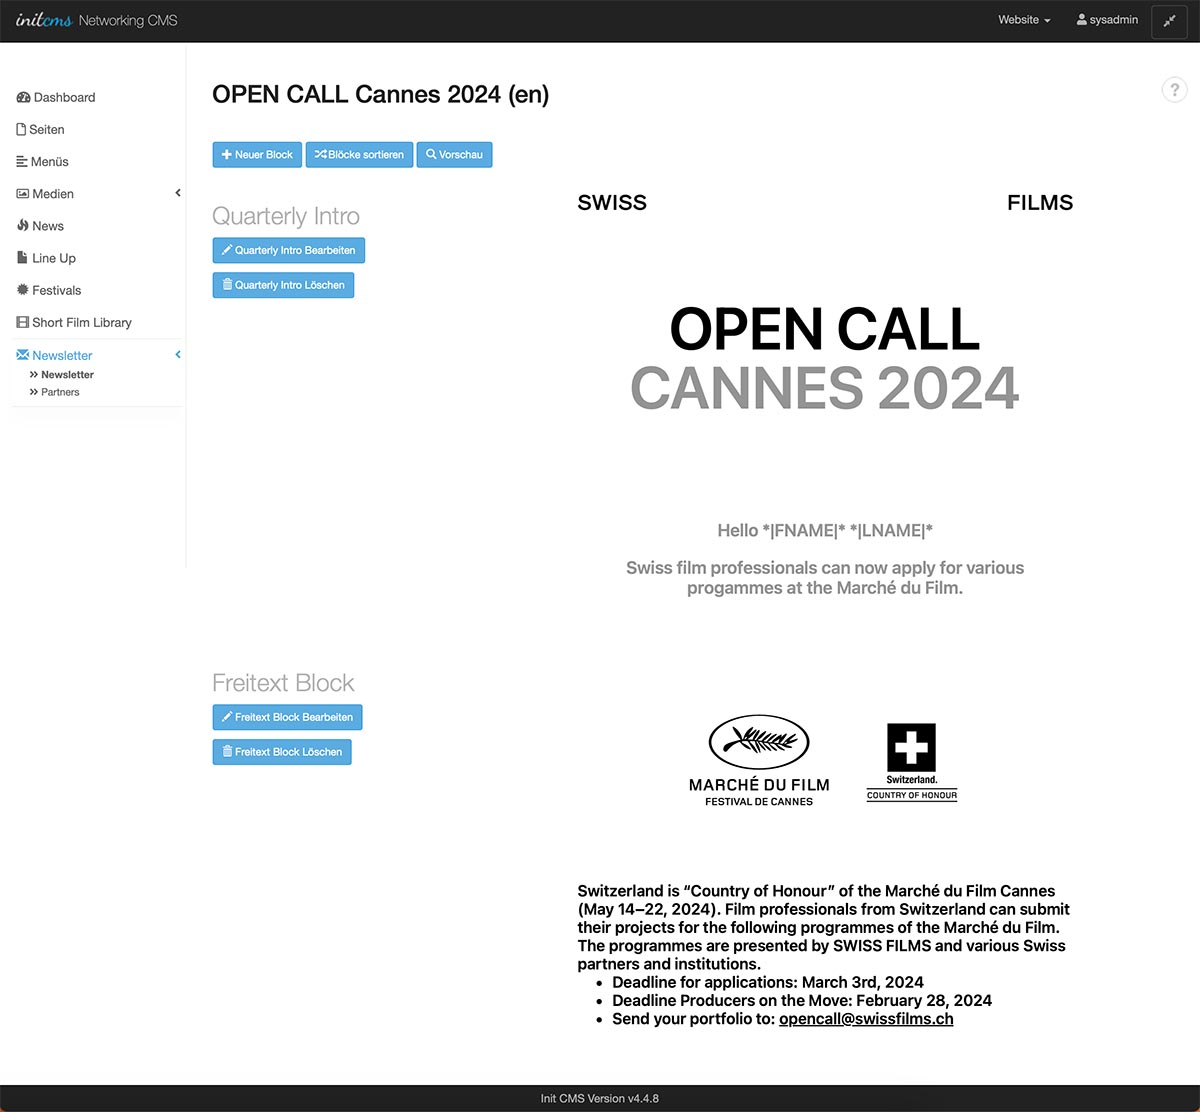Click the Deadline Producers on the Move bullet
This screenshot has width=1200, height=1112.
coord(802,1000)
